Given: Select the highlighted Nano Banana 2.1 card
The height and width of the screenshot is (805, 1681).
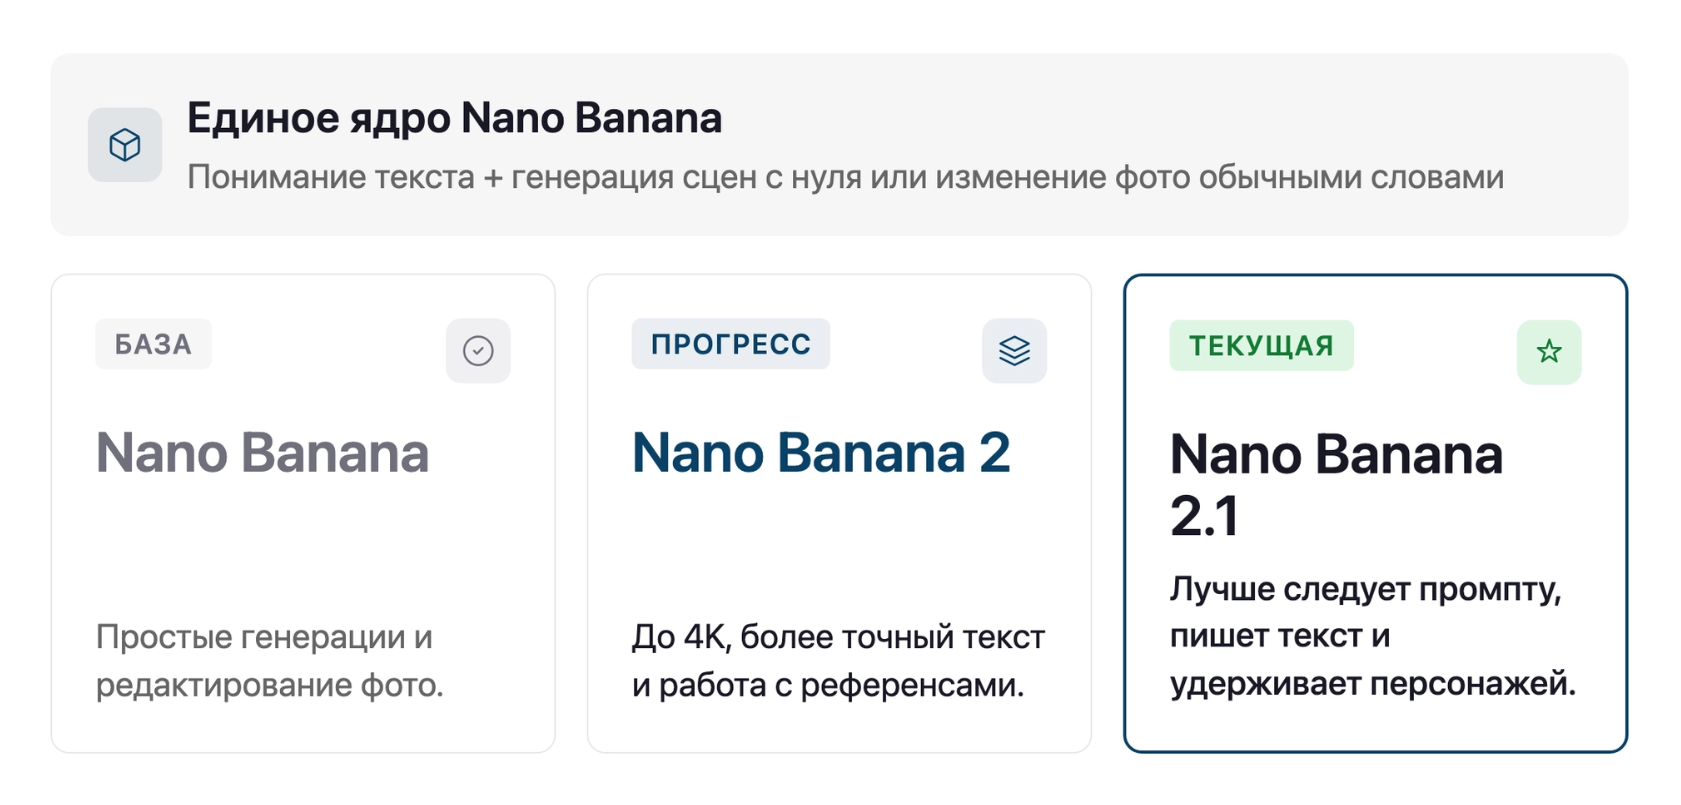Looking at the screenshot, I should (x=1375, y=513).
